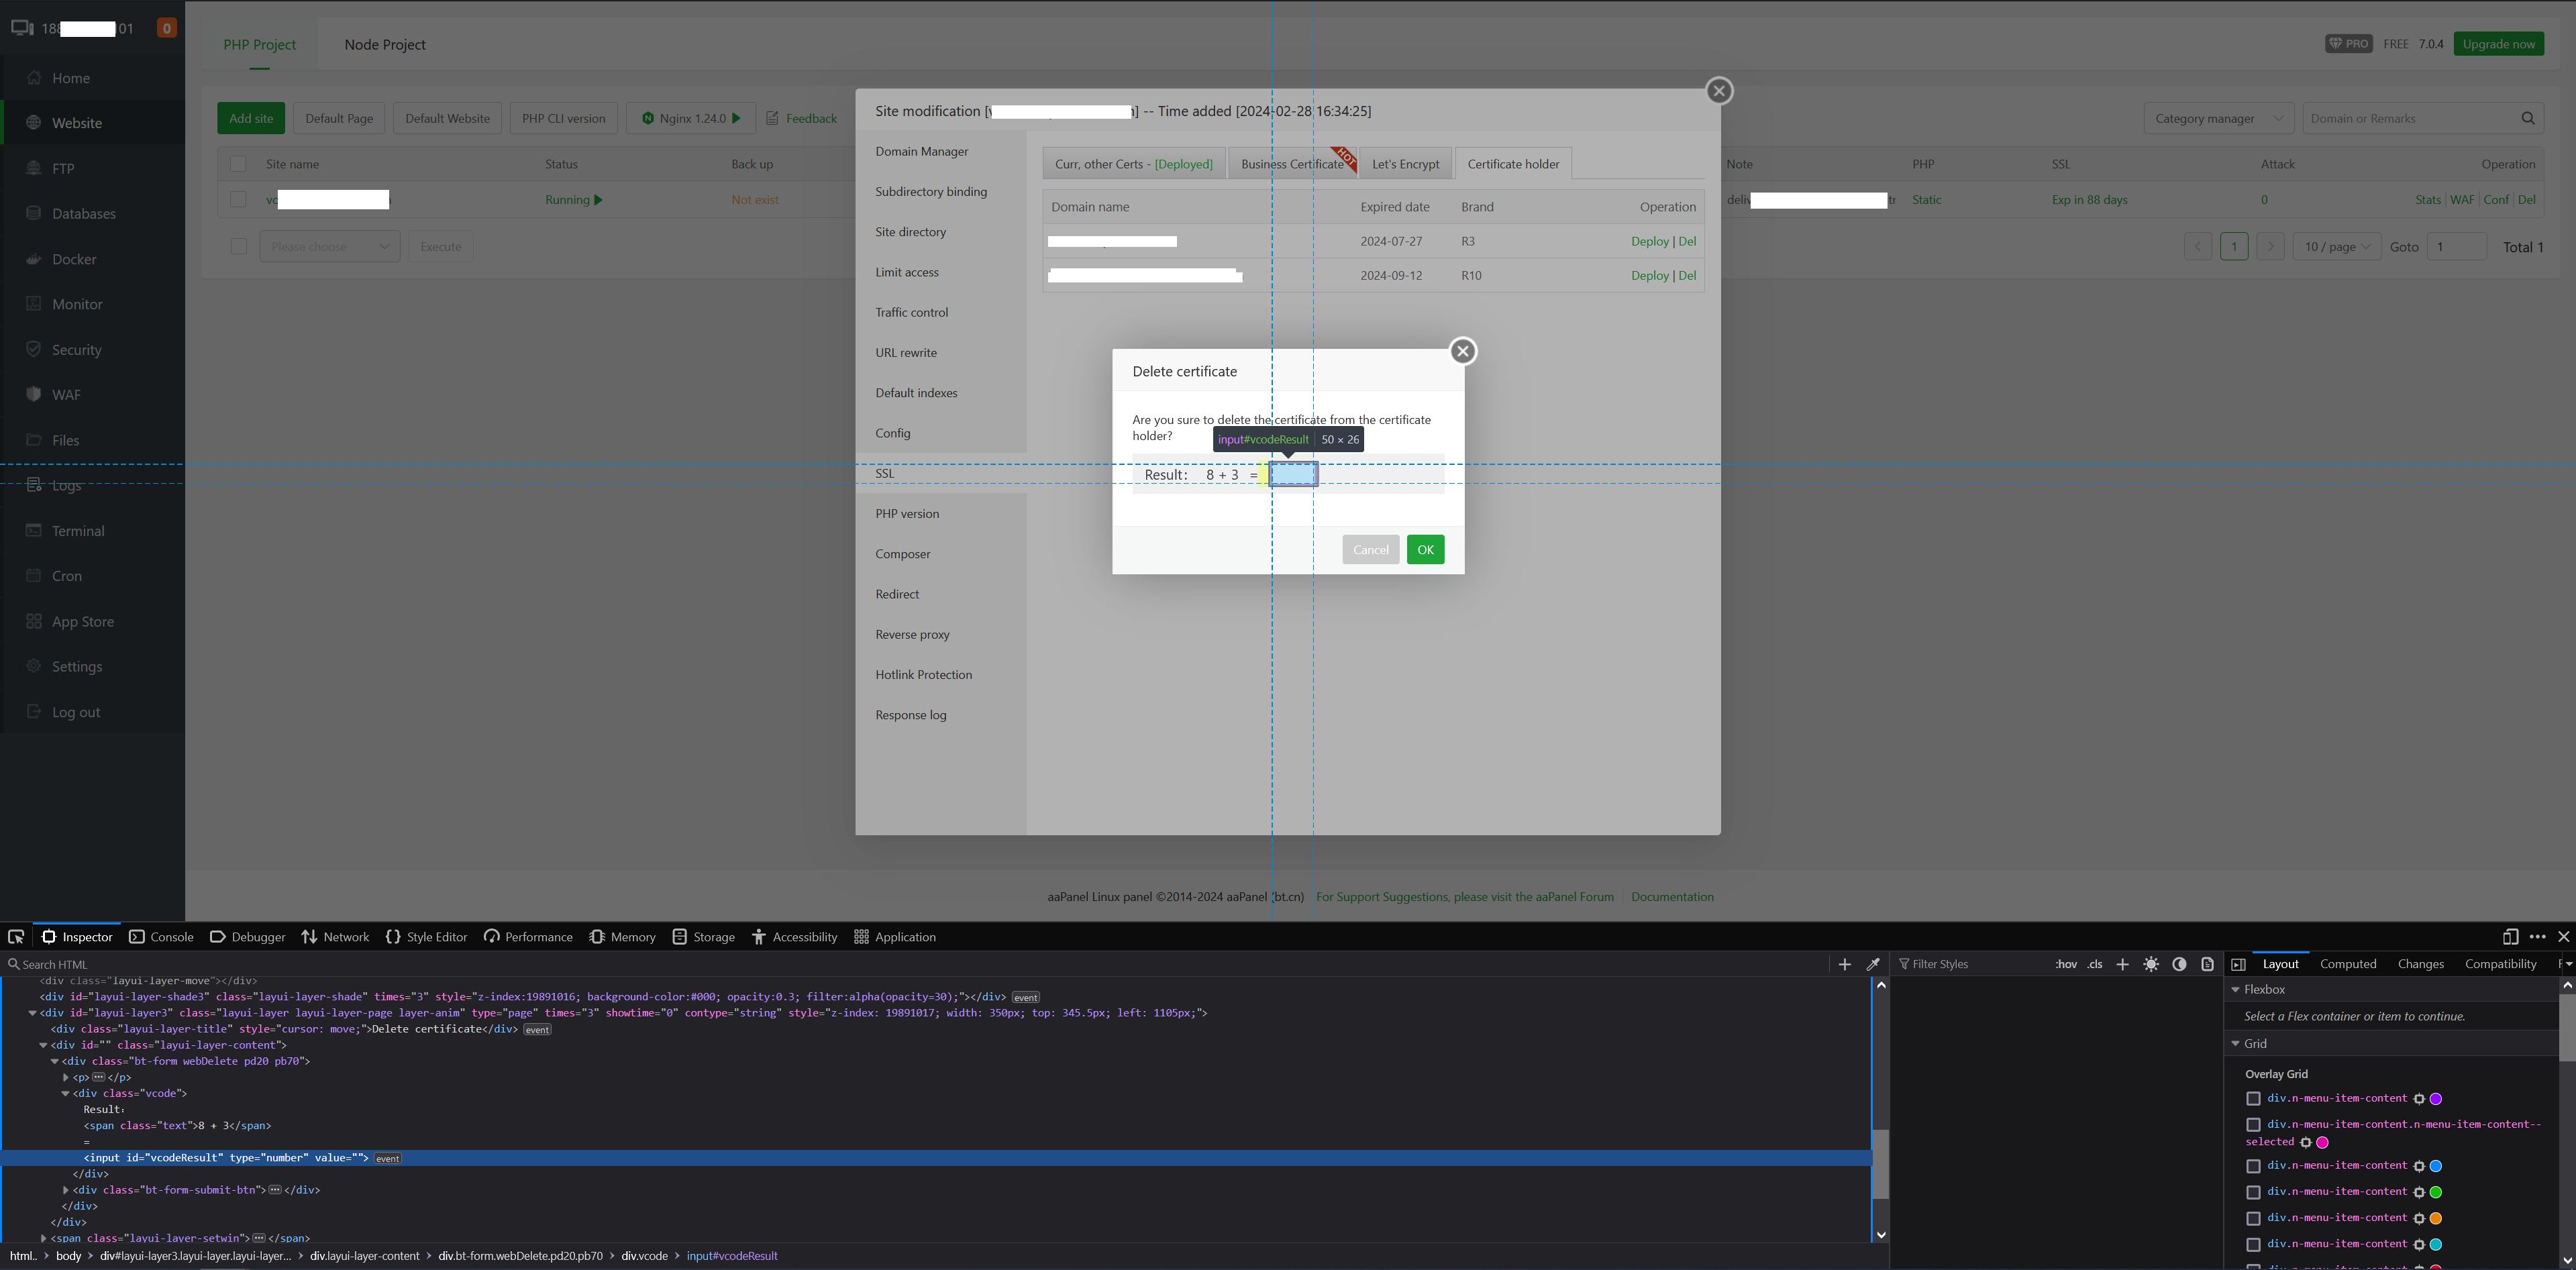Open the Category manager dropdown
The height and width of the screenshot is (1270, 2576).
pyautogui.click(x=2218, y=118)
